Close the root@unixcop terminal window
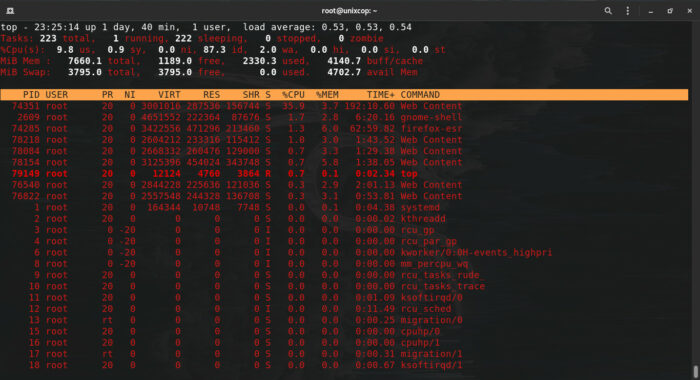Screen dimensions: 700x380 (689, 11)
